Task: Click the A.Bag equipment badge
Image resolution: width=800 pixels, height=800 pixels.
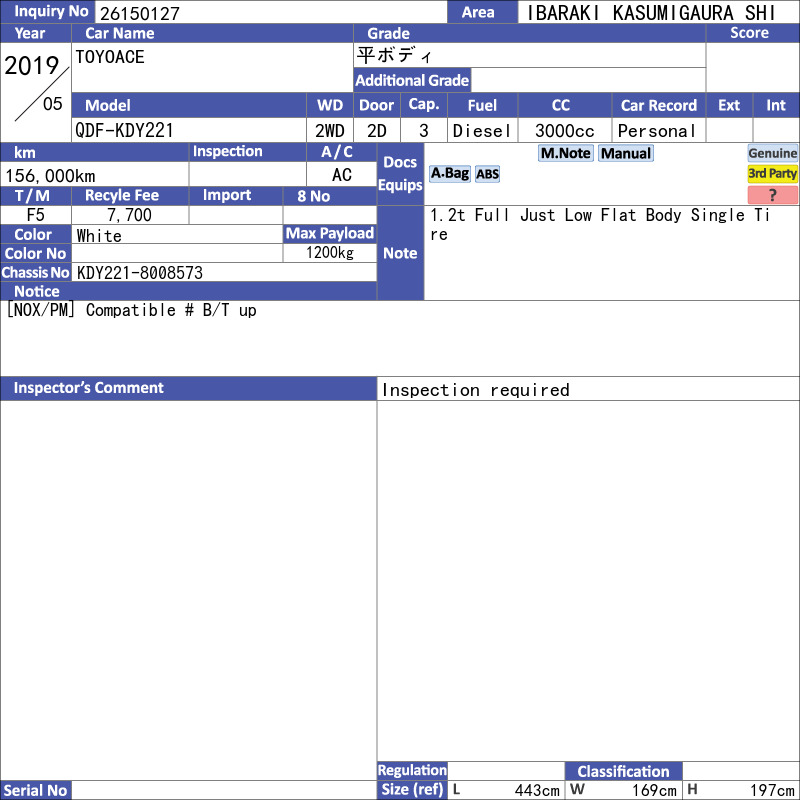Action: 449,173
